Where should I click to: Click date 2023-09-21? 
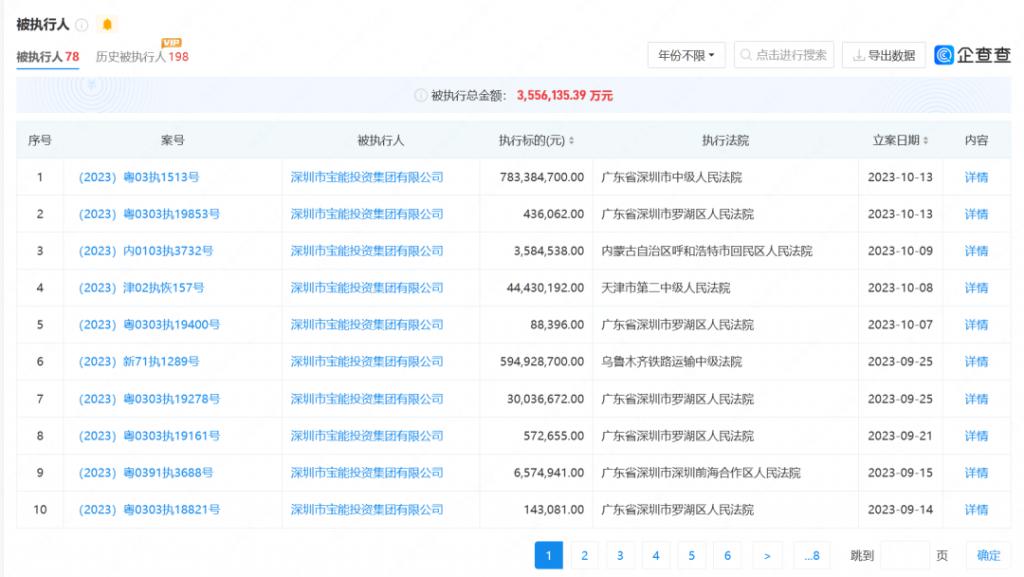[900, 436]
